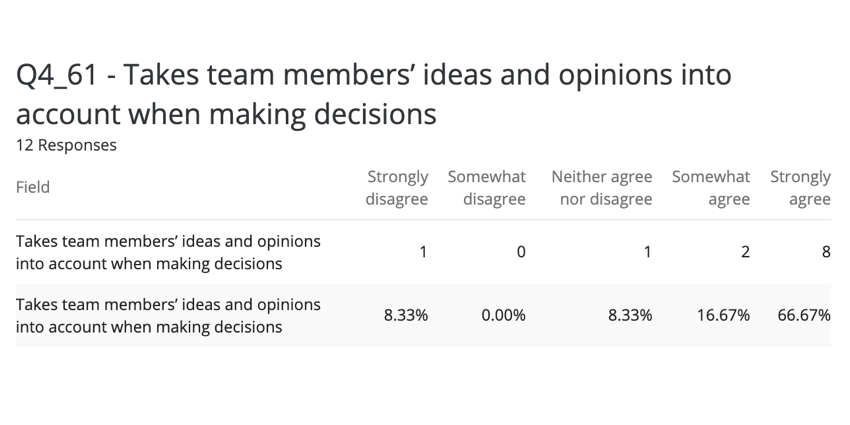Click the count value 2 cell
Image resolution: width=850 pixels, height=425 pixels.
745,252
